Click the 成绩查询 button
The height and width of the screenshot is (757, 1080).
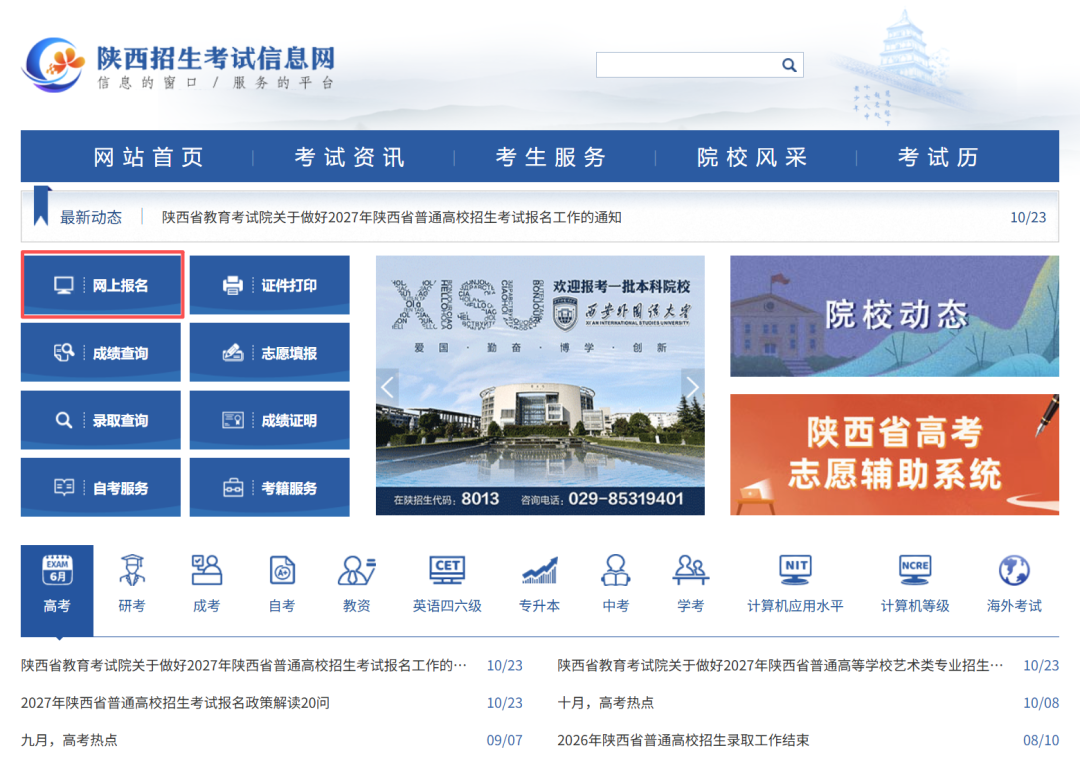tap(101, 353)
